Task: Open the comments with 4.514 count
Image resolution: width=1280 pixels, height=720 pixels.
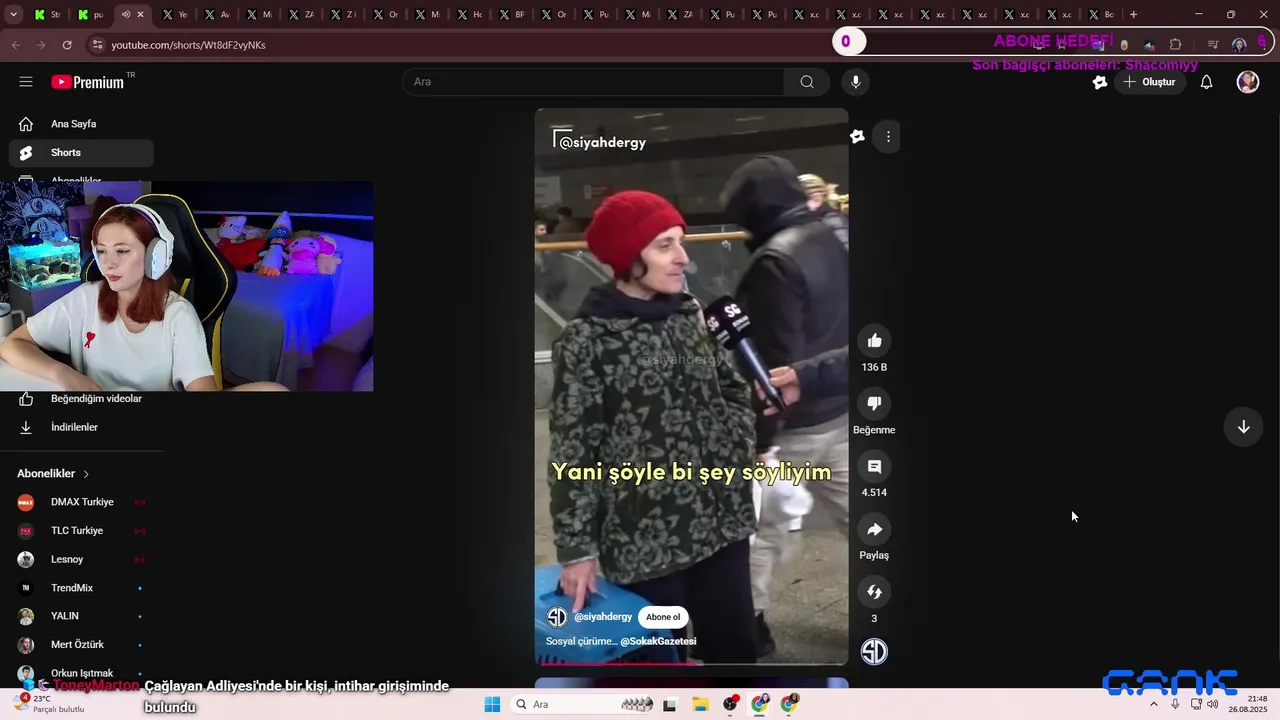Action: (874, 466)
